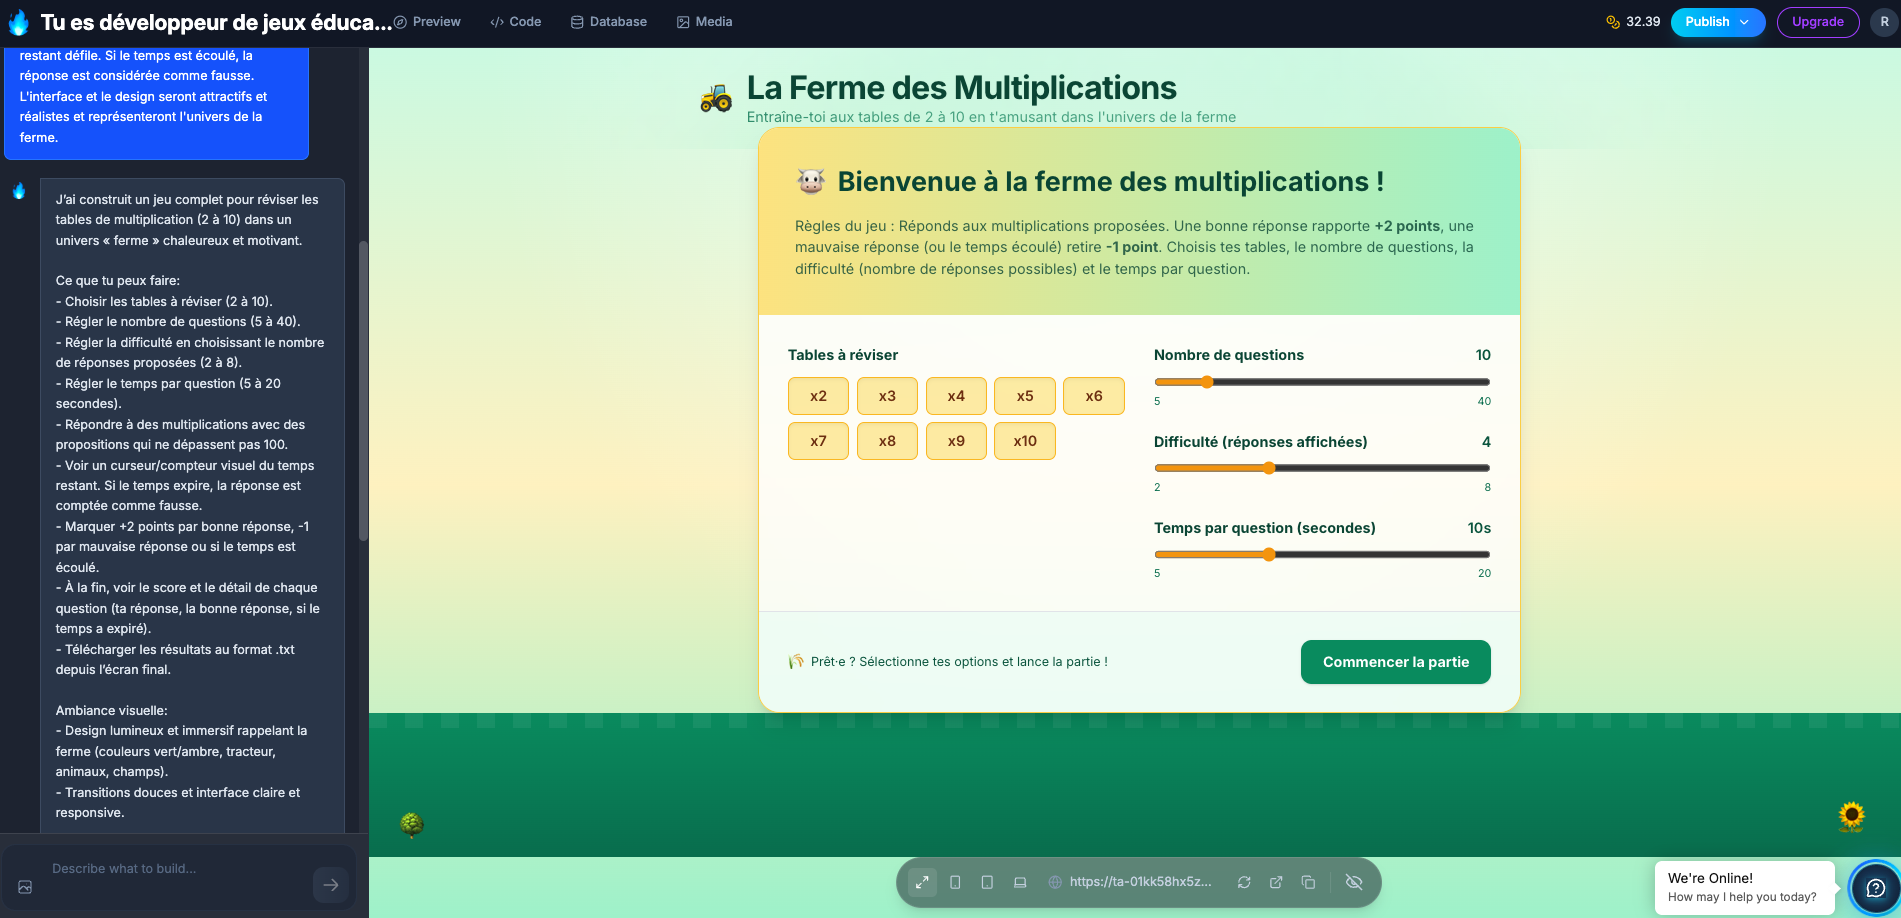Expand the Publish dropdown arrow
The image size is (1901, 918).
tap(1745, 22)
